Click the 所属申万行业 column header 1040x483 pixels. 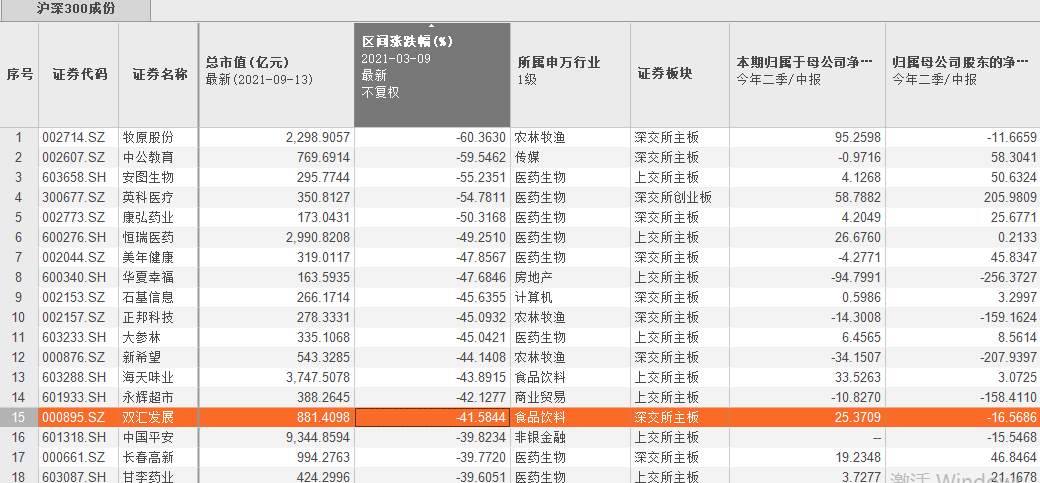[x=570, y=75]
